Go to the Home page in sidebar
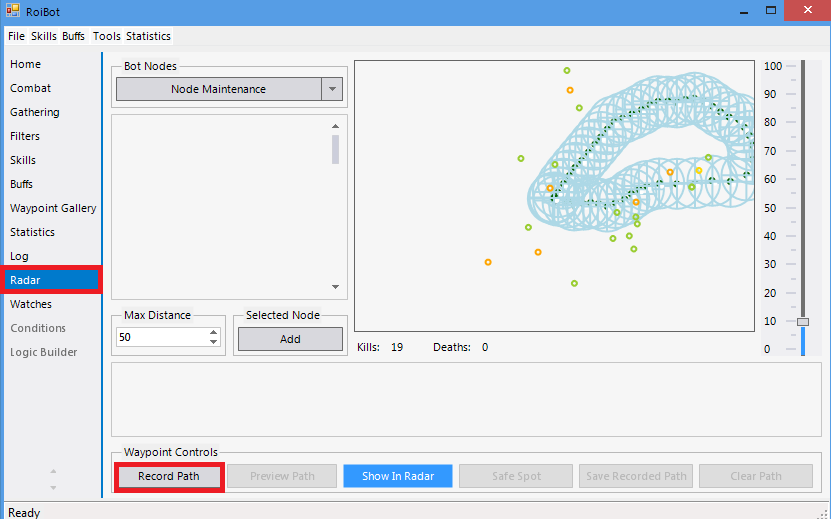This screenshot has width=831, height=519. 25,64
